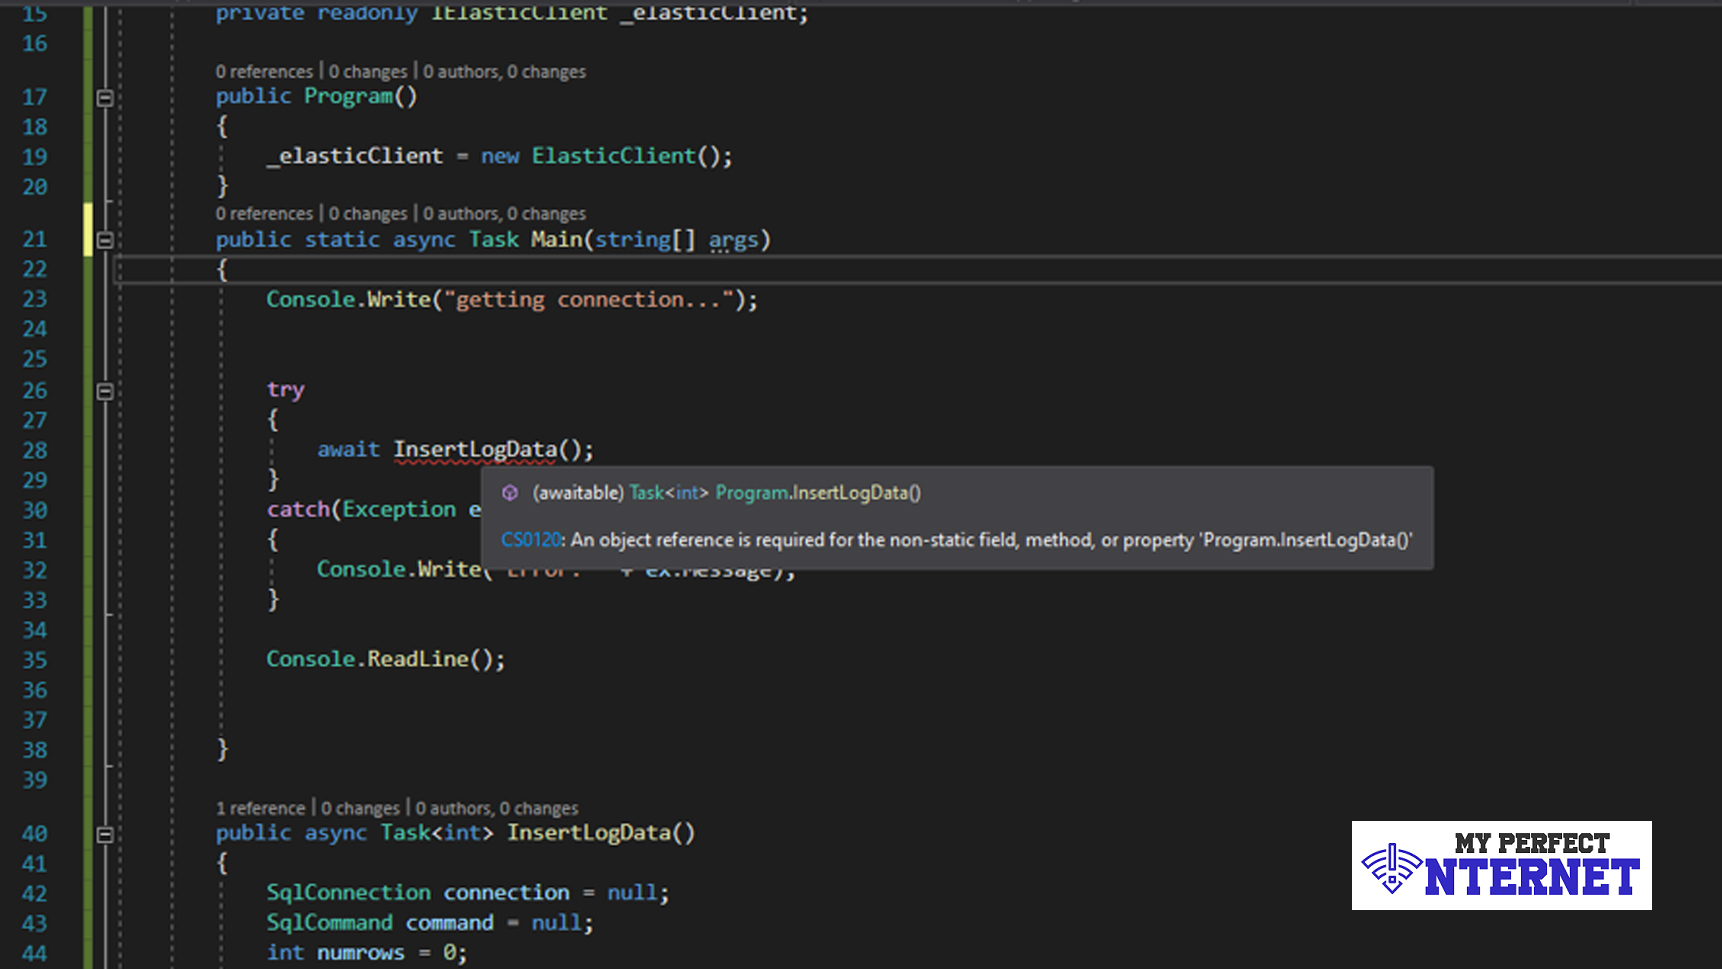The image size is (1722, 969).
Task: Click the await keyword on line 28
Action: tap(349, 450)
